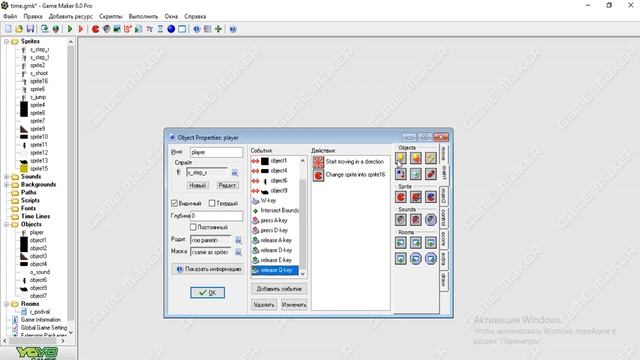Collapse the Sprites folder in resource tree
This screenshot has height=360, width=640.
tap(7, 41)
